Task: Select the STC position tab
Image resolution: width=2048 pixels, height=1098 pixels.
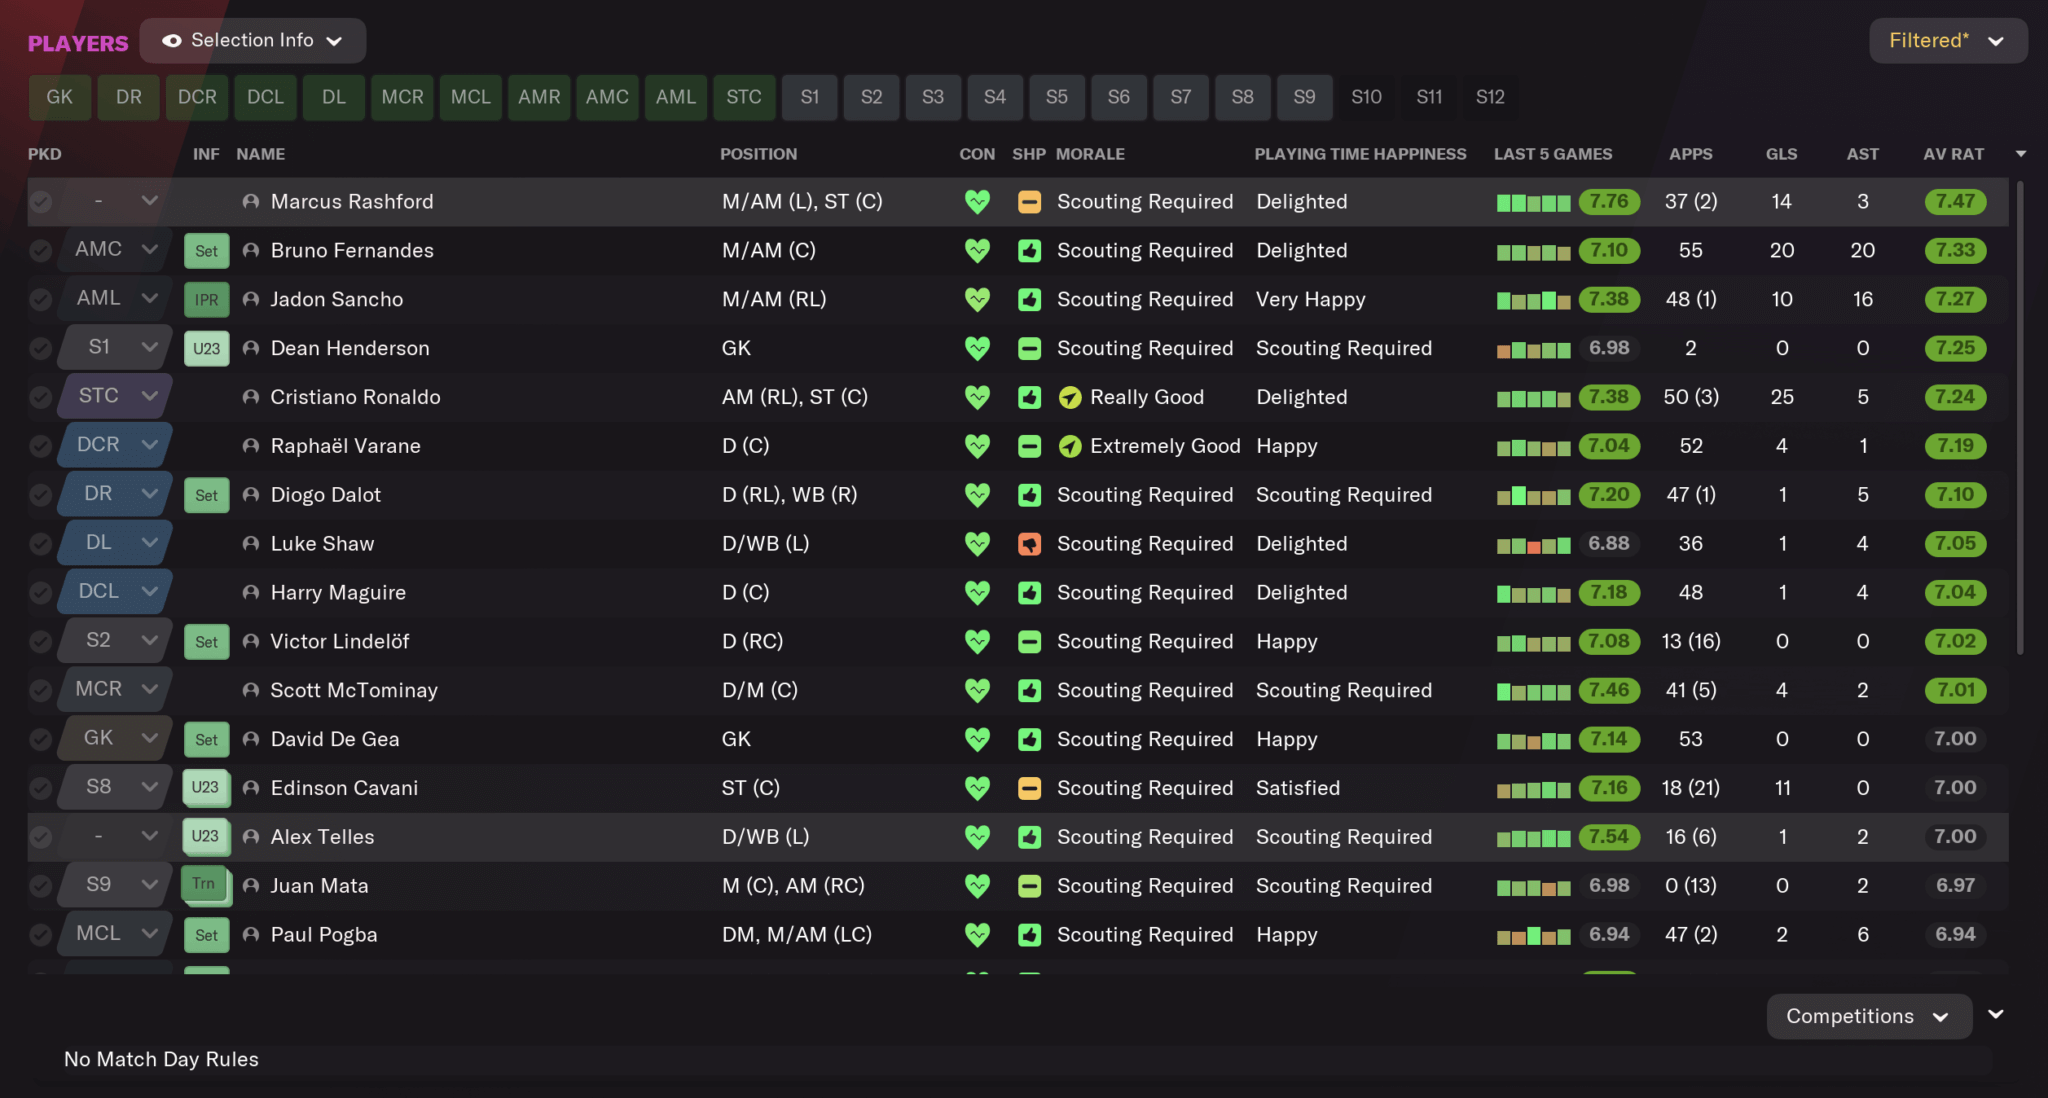Action: tap(744, 98)
